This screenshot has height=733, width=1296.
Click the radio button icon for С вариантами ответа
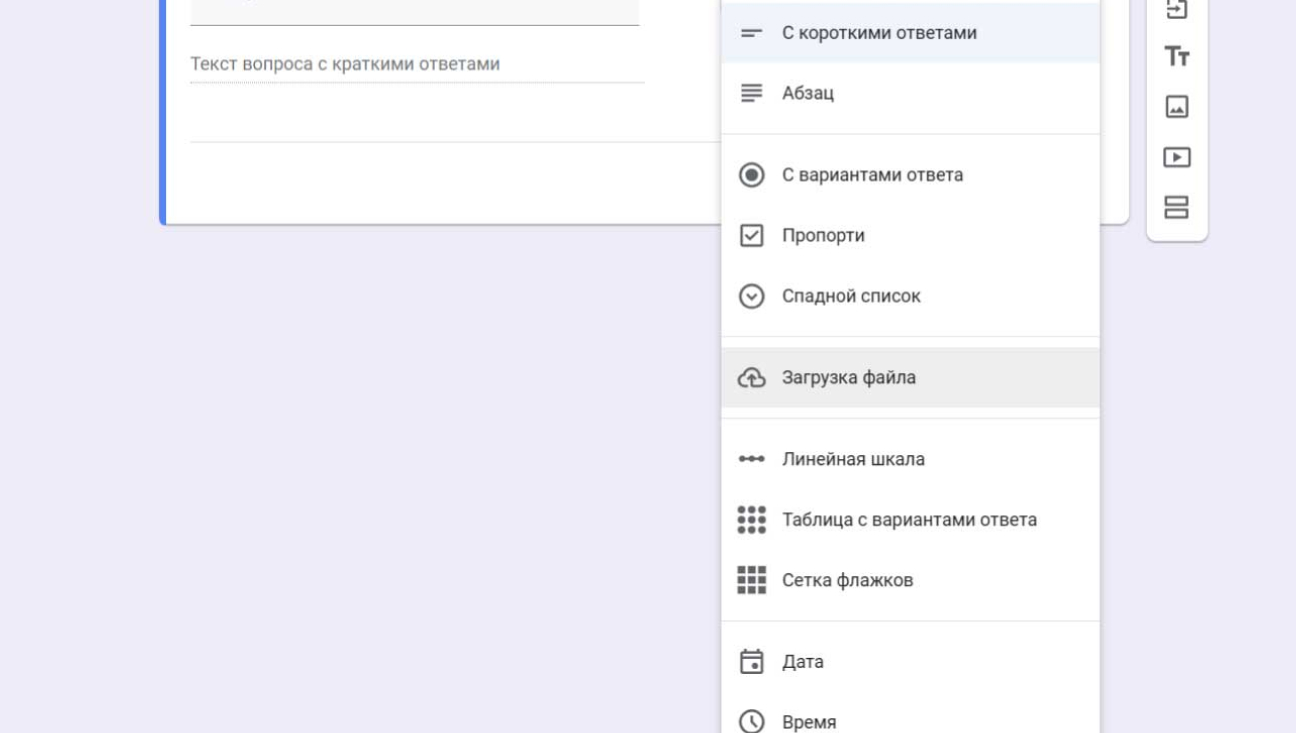click(751, 175)
